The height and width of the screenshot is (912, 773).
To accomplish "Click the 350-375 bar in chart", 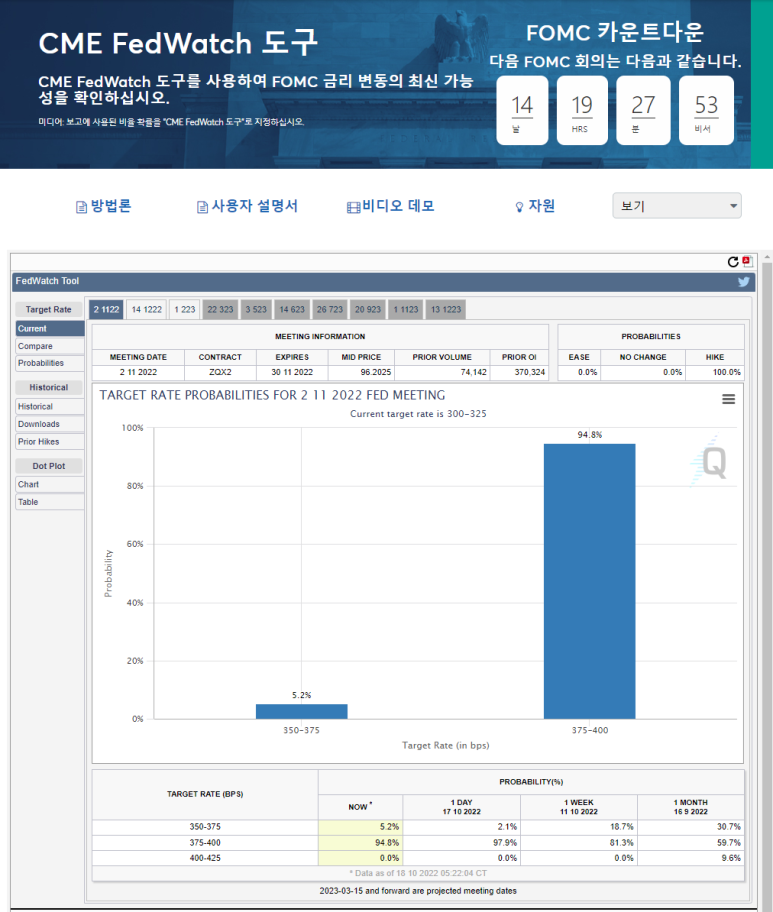I will point(301,711).
